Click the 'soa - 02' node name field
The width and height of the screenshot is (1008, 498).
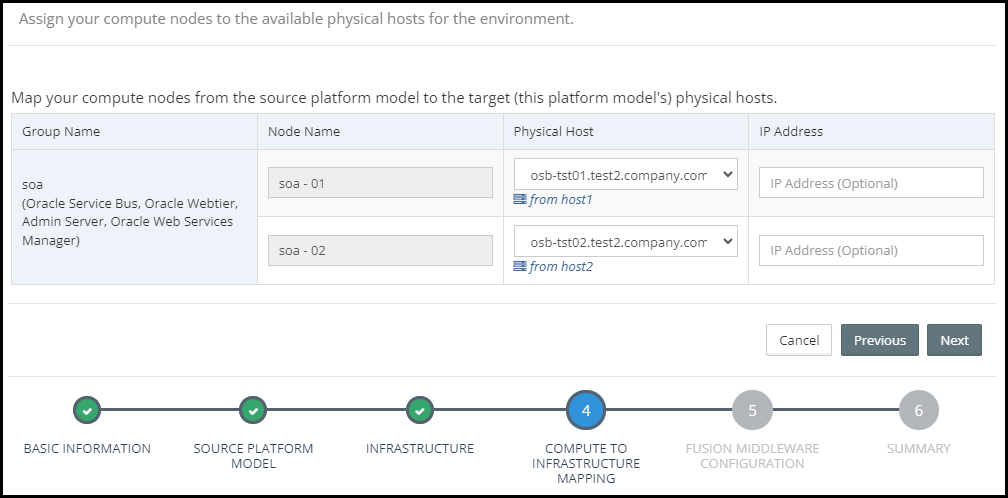point(380,251)
